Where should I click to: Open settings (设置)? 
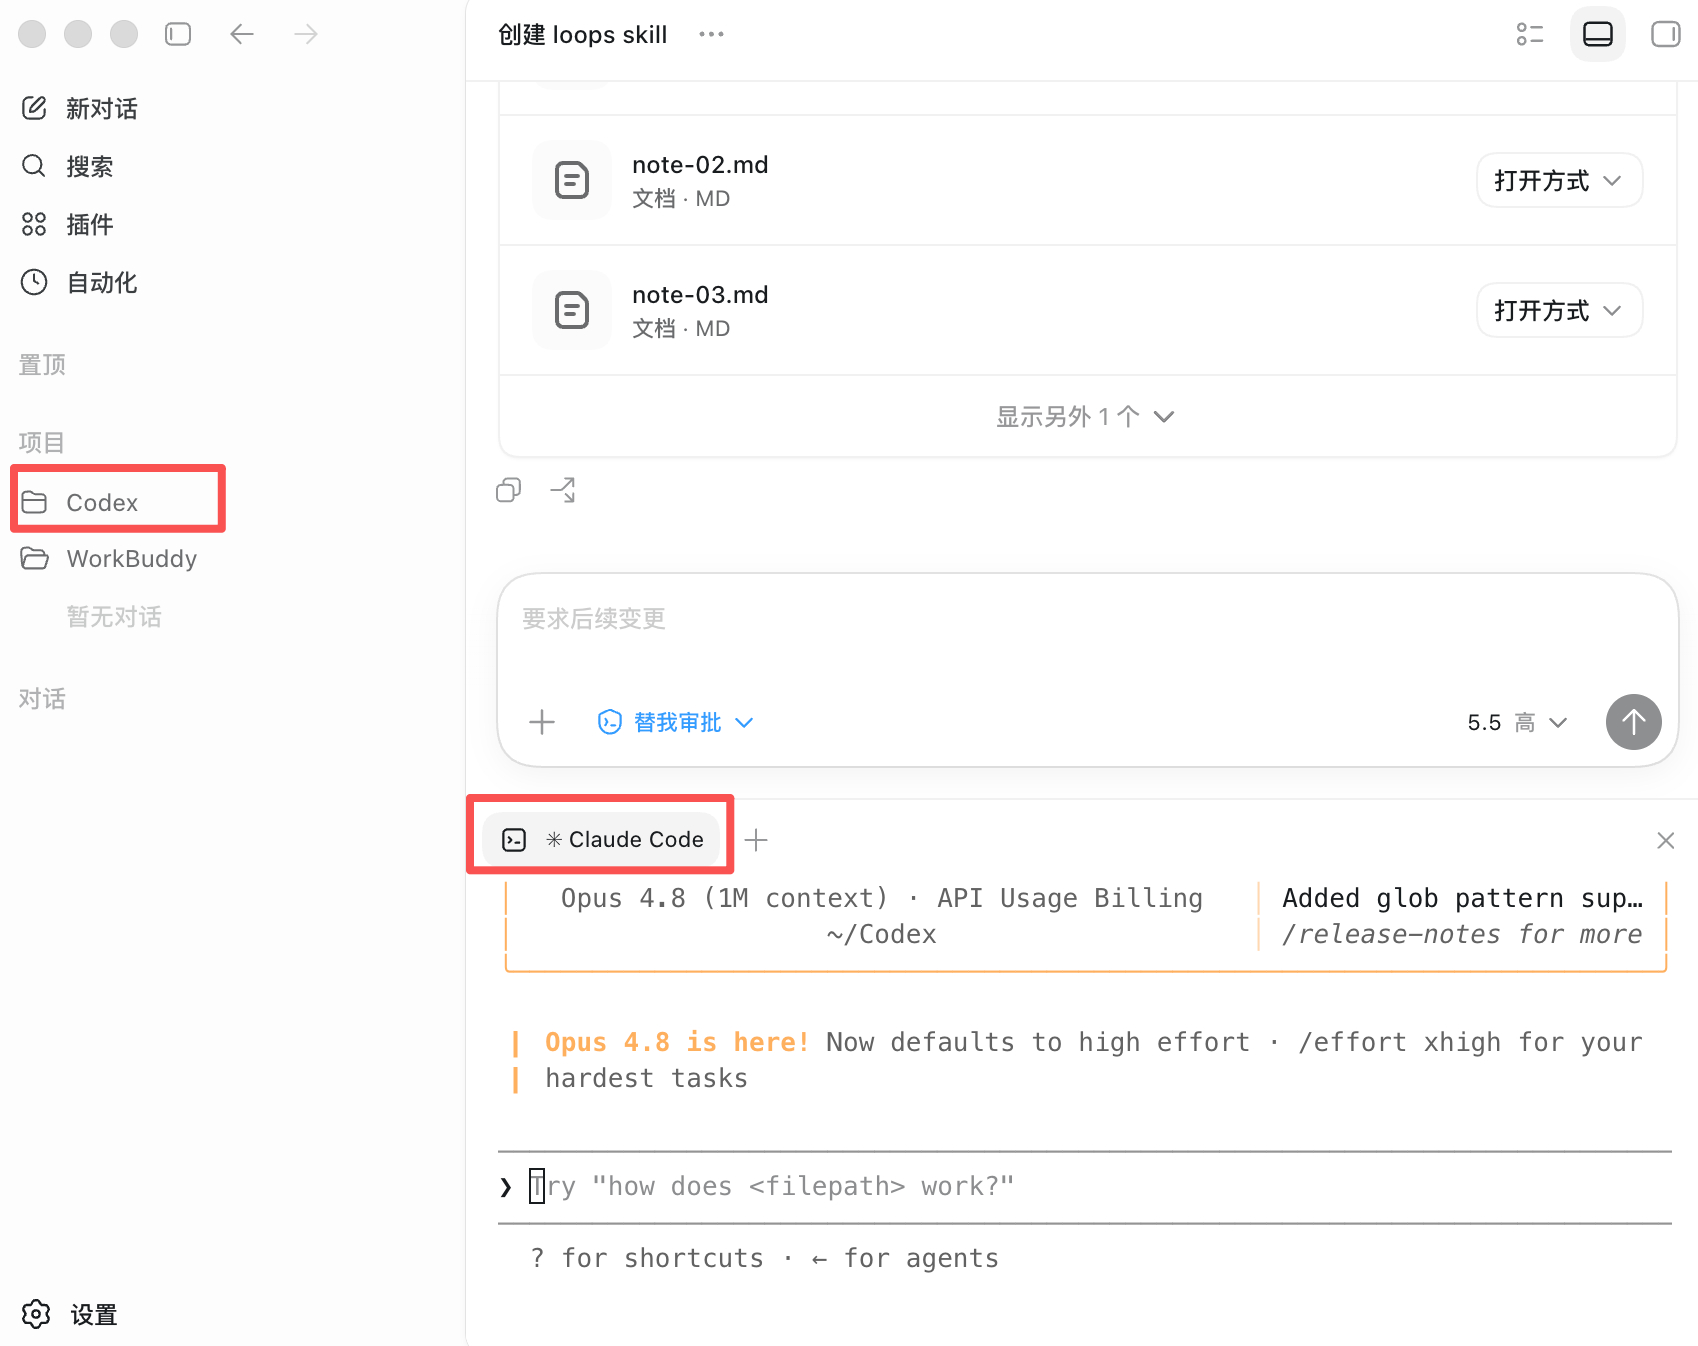pos(70,1314)
